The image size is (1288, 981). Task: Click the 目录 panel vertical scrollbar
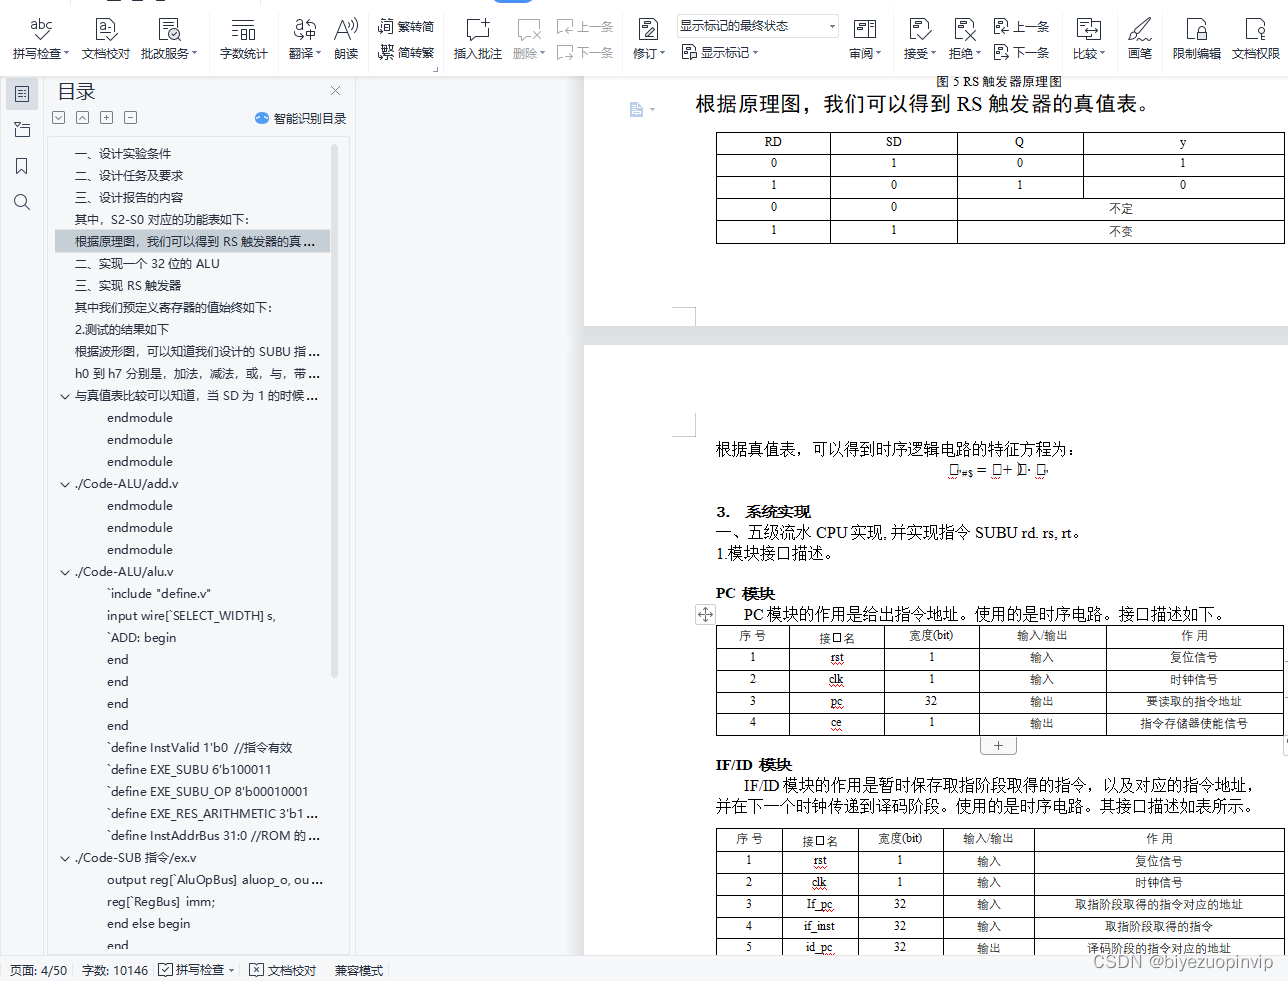coord(334,411)
